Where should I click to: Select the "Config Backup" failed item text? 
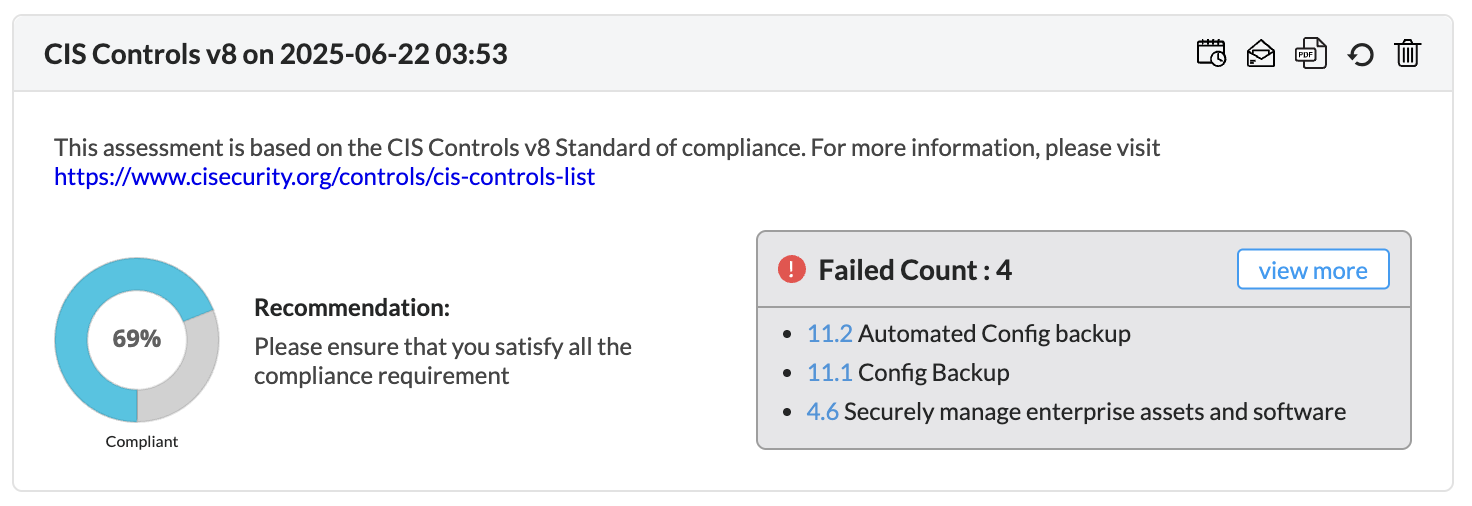tap(933, 373)
